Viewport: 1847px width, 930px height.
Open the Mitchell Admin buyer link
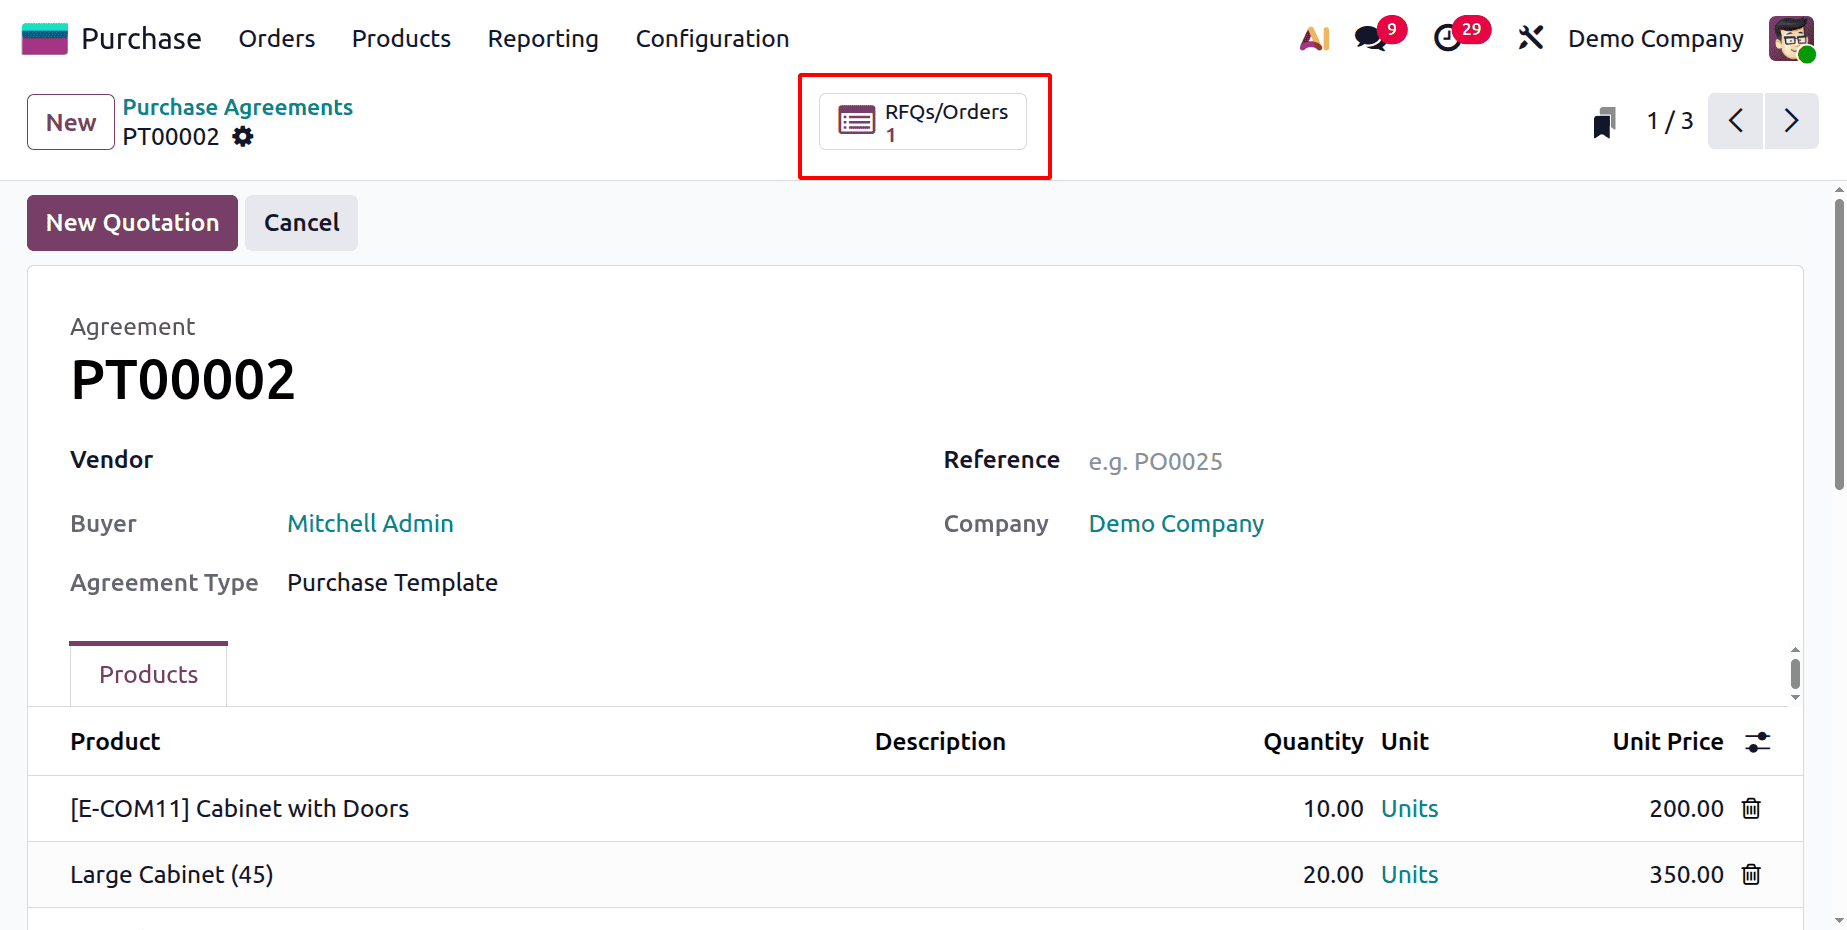pos(370,523)
